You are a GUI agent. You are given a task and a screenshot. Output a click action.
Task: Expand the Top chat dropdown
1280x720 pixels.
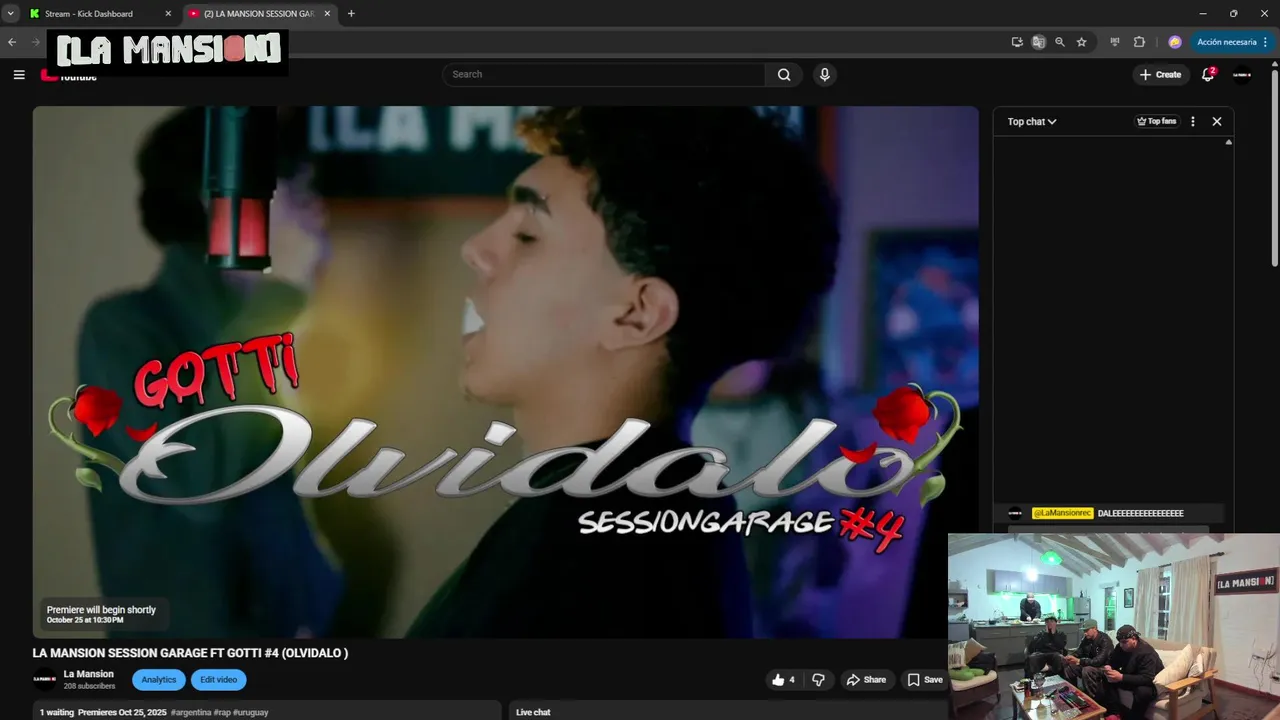coord(1032,122)
